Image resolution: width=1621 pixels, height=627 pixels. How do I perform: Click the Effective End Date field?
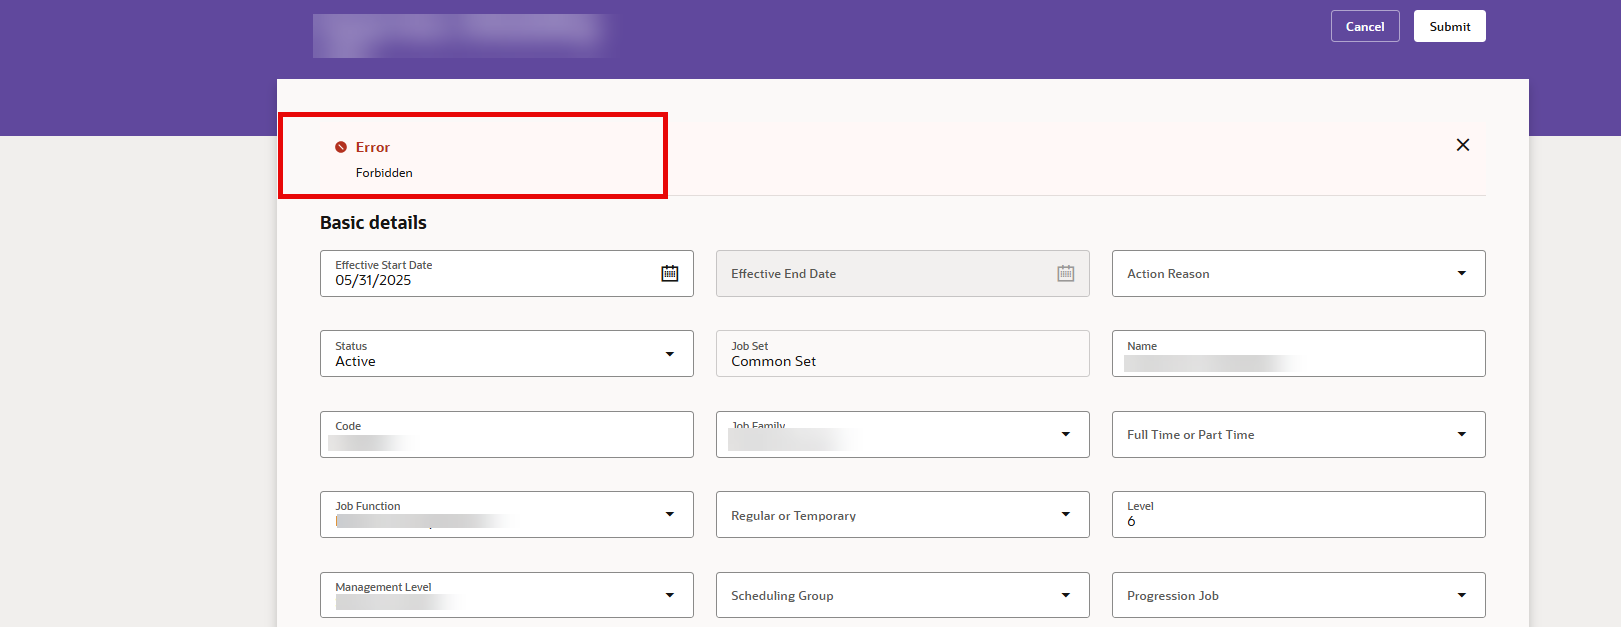(902, 273)
